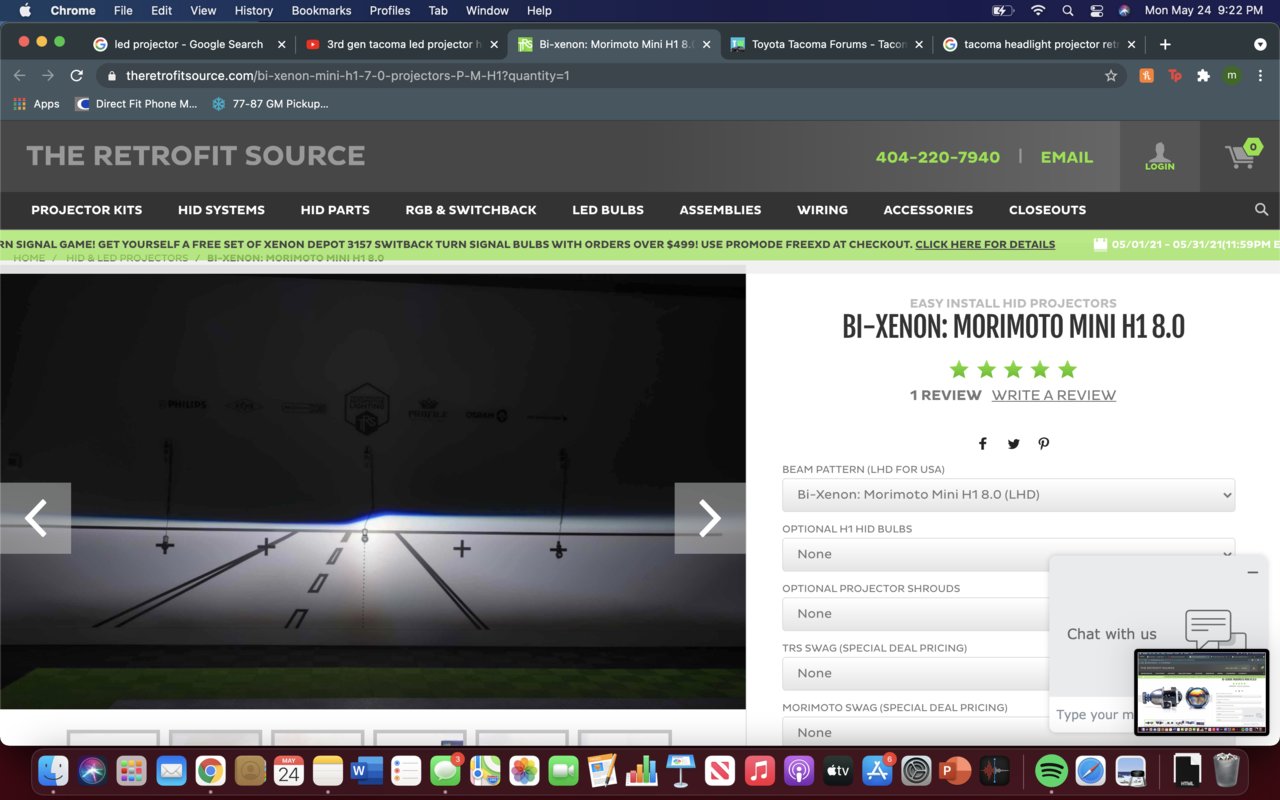The width and height of the screenshot is (1280, 800).
Task: Open the Extensions puzzle piece menu
Action: point(1203,75)
